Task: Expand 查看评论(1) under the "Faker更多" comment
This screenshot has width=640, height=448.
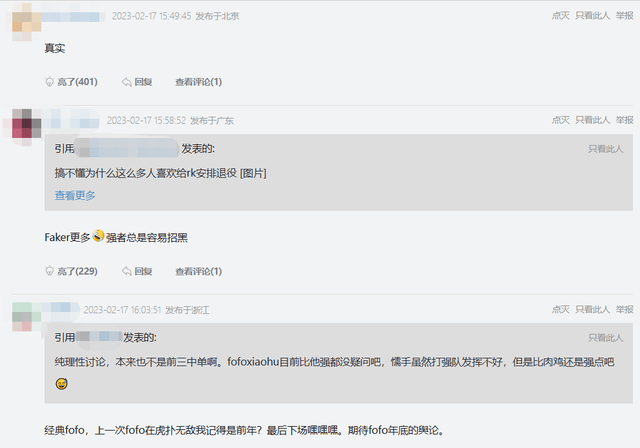Action: pos(198,271)
